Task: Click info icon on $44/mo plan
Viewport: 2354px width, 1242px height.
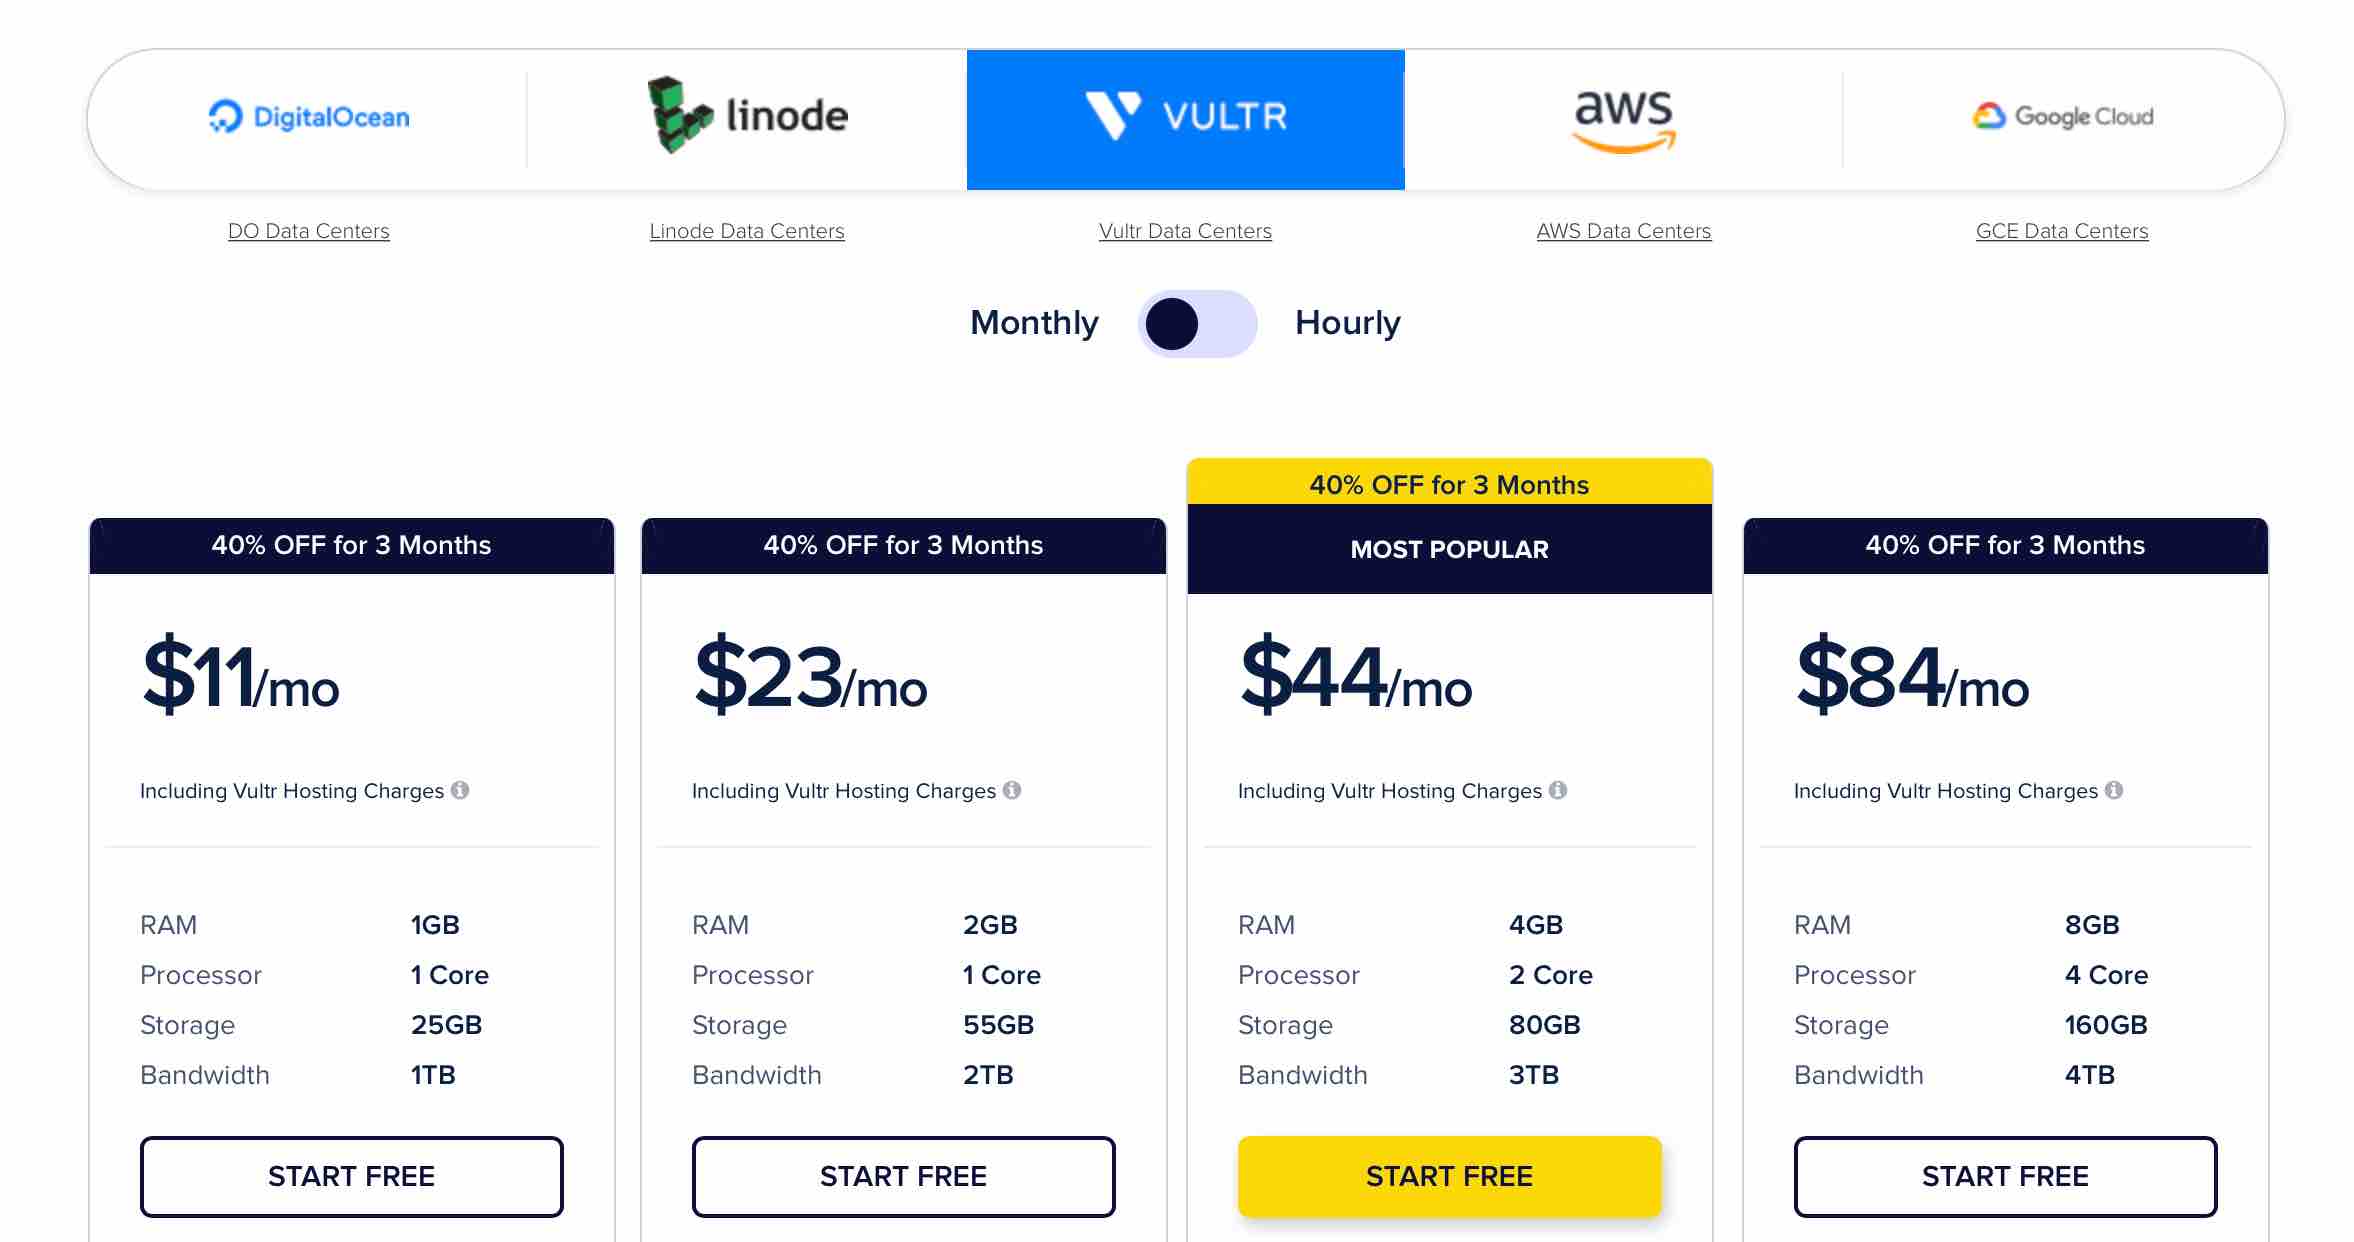Action: (1558, 790)
